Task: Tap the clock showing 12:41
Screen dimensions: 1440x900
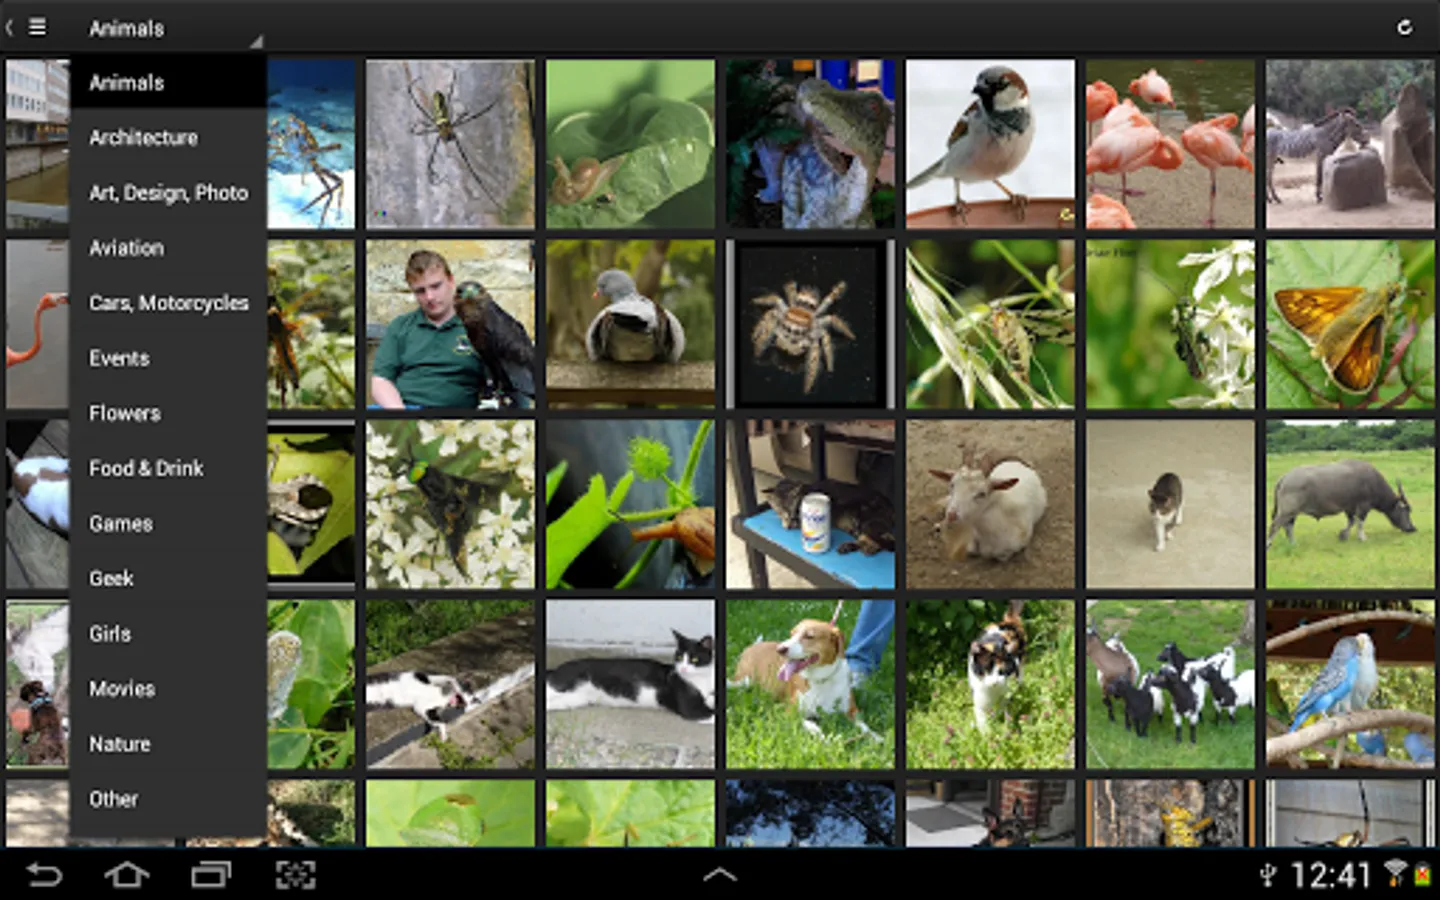Action: tap(1331, 876)
